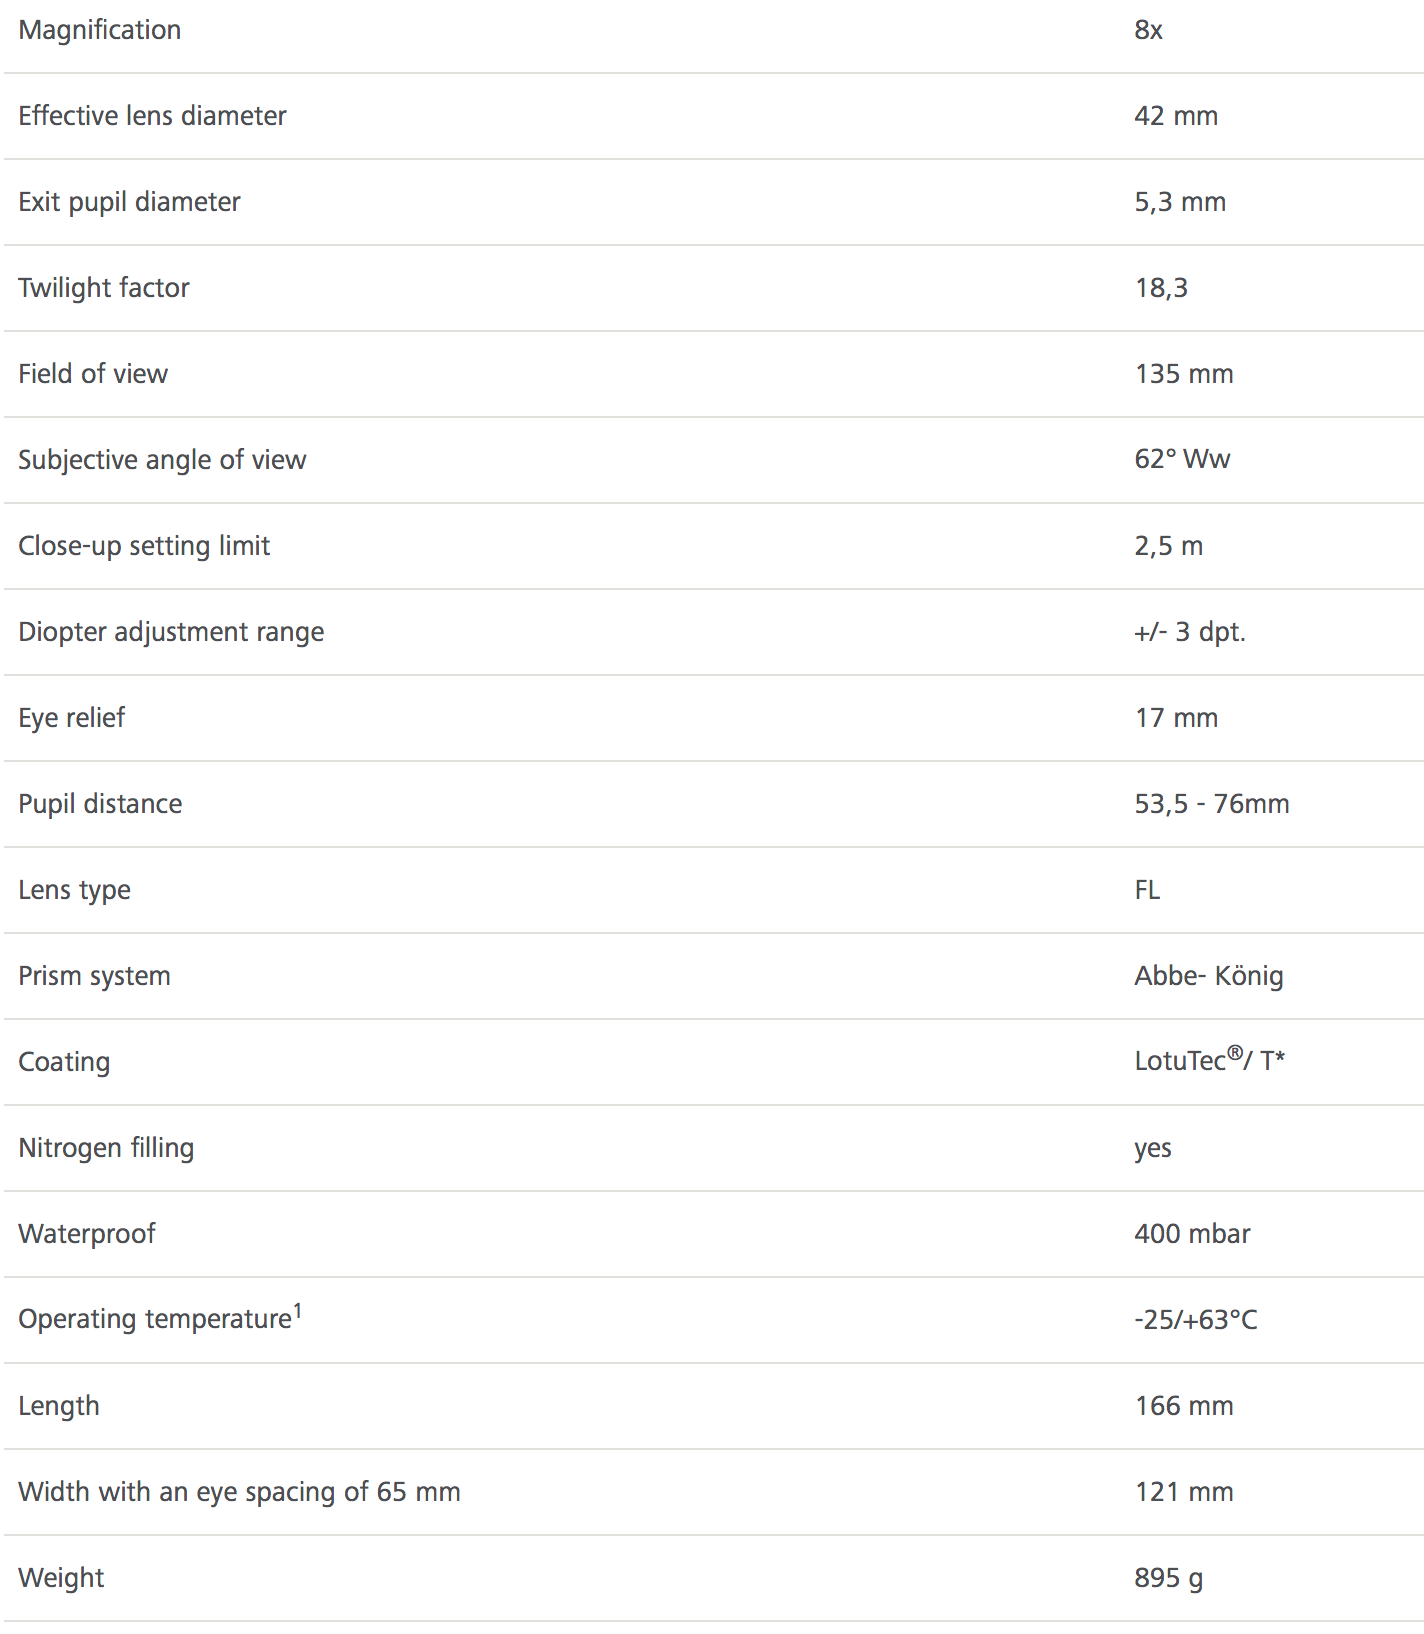Click the 62° Ww angle value

click(1182, 459)
